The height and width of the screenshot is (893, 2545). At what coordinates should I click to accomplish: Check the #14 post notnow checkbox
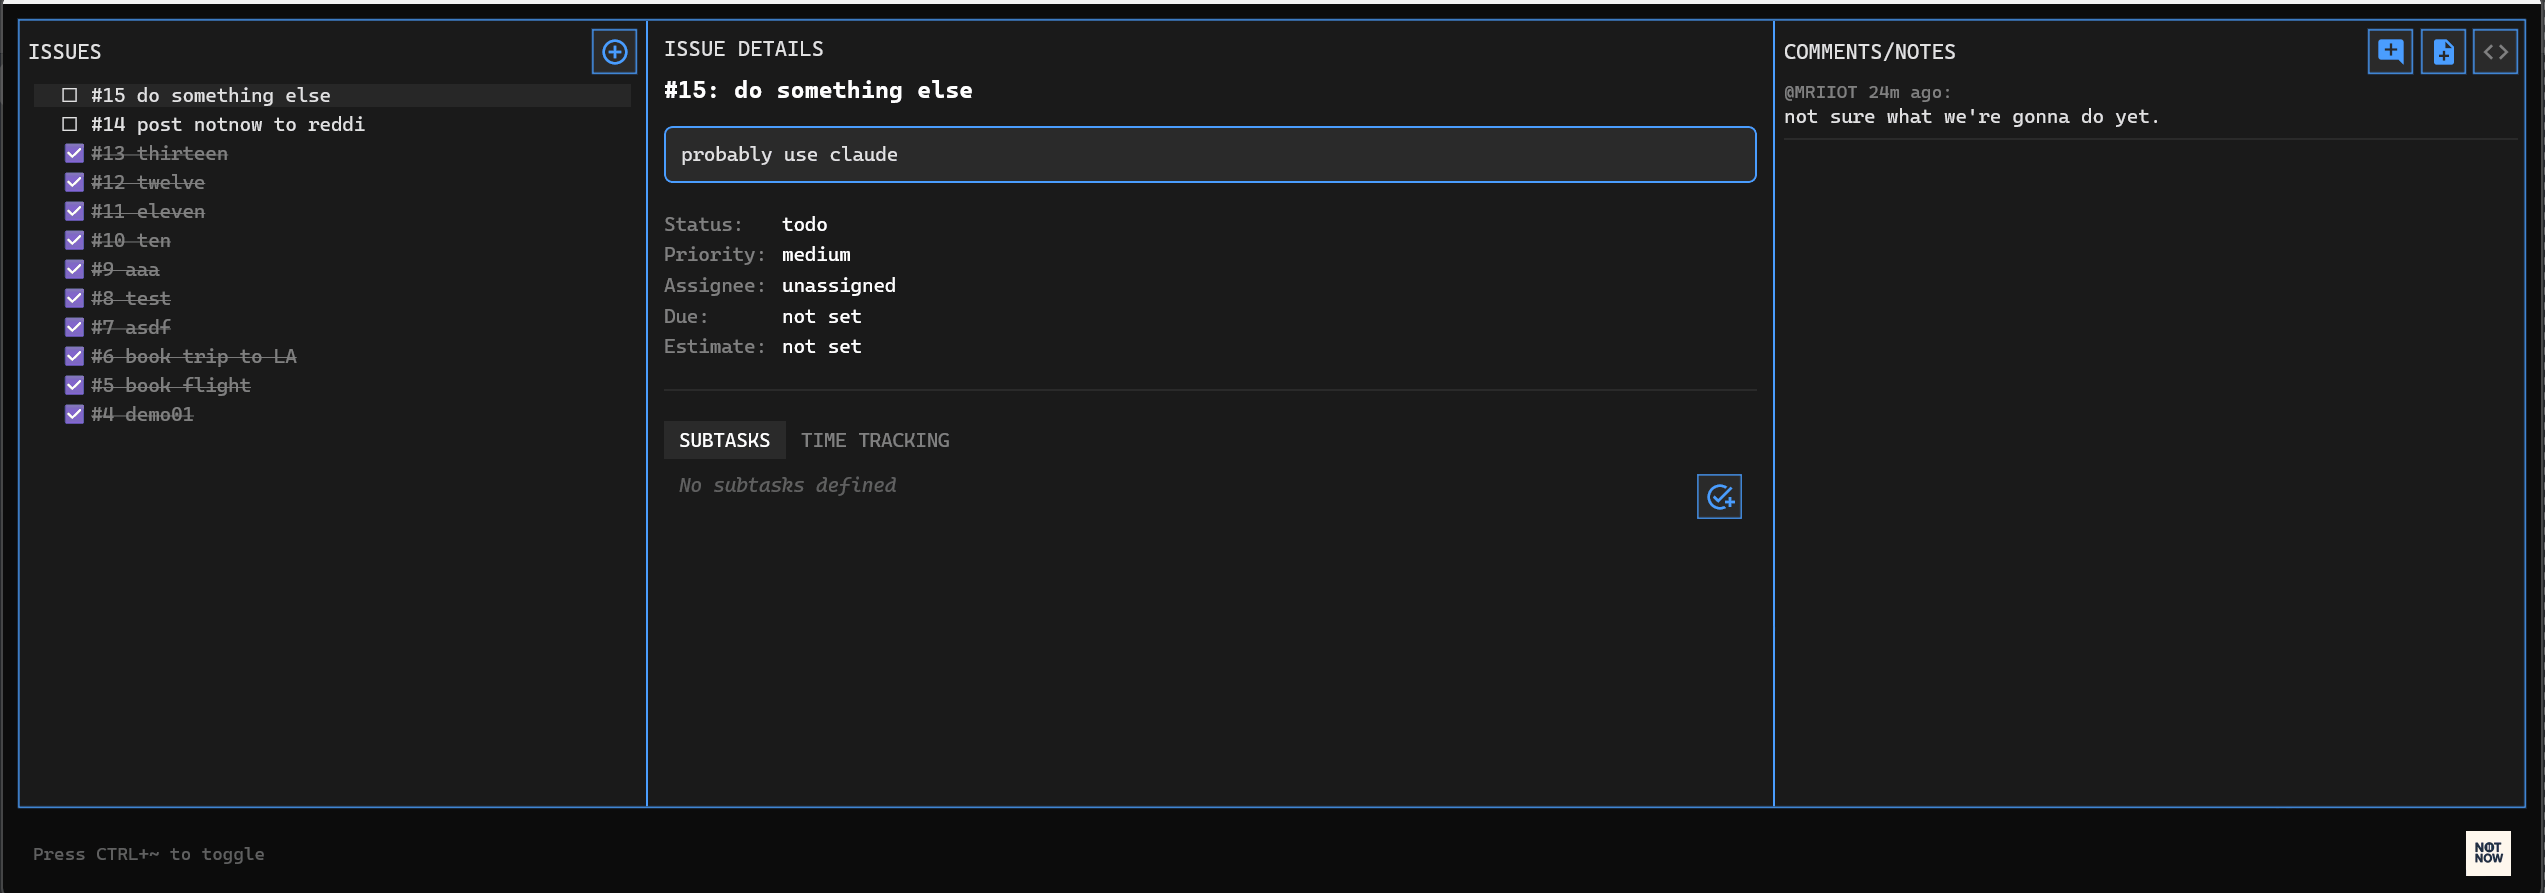70,124
